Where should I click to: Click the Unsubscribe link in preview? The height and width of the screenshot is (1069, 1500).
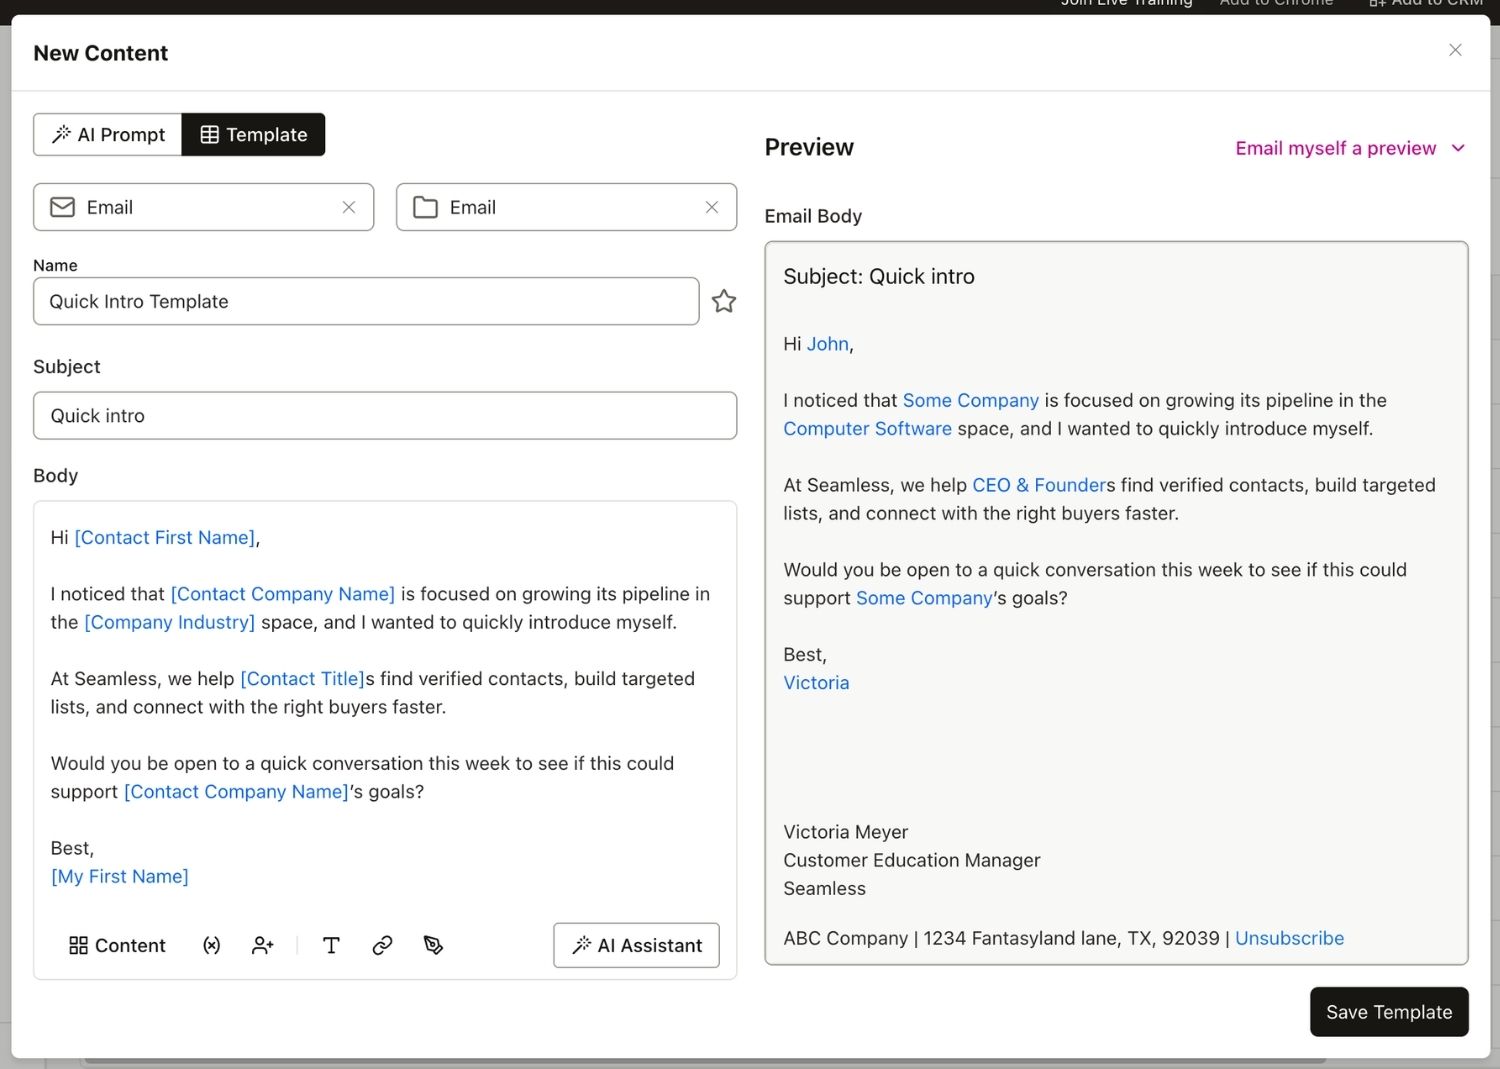1289,938
